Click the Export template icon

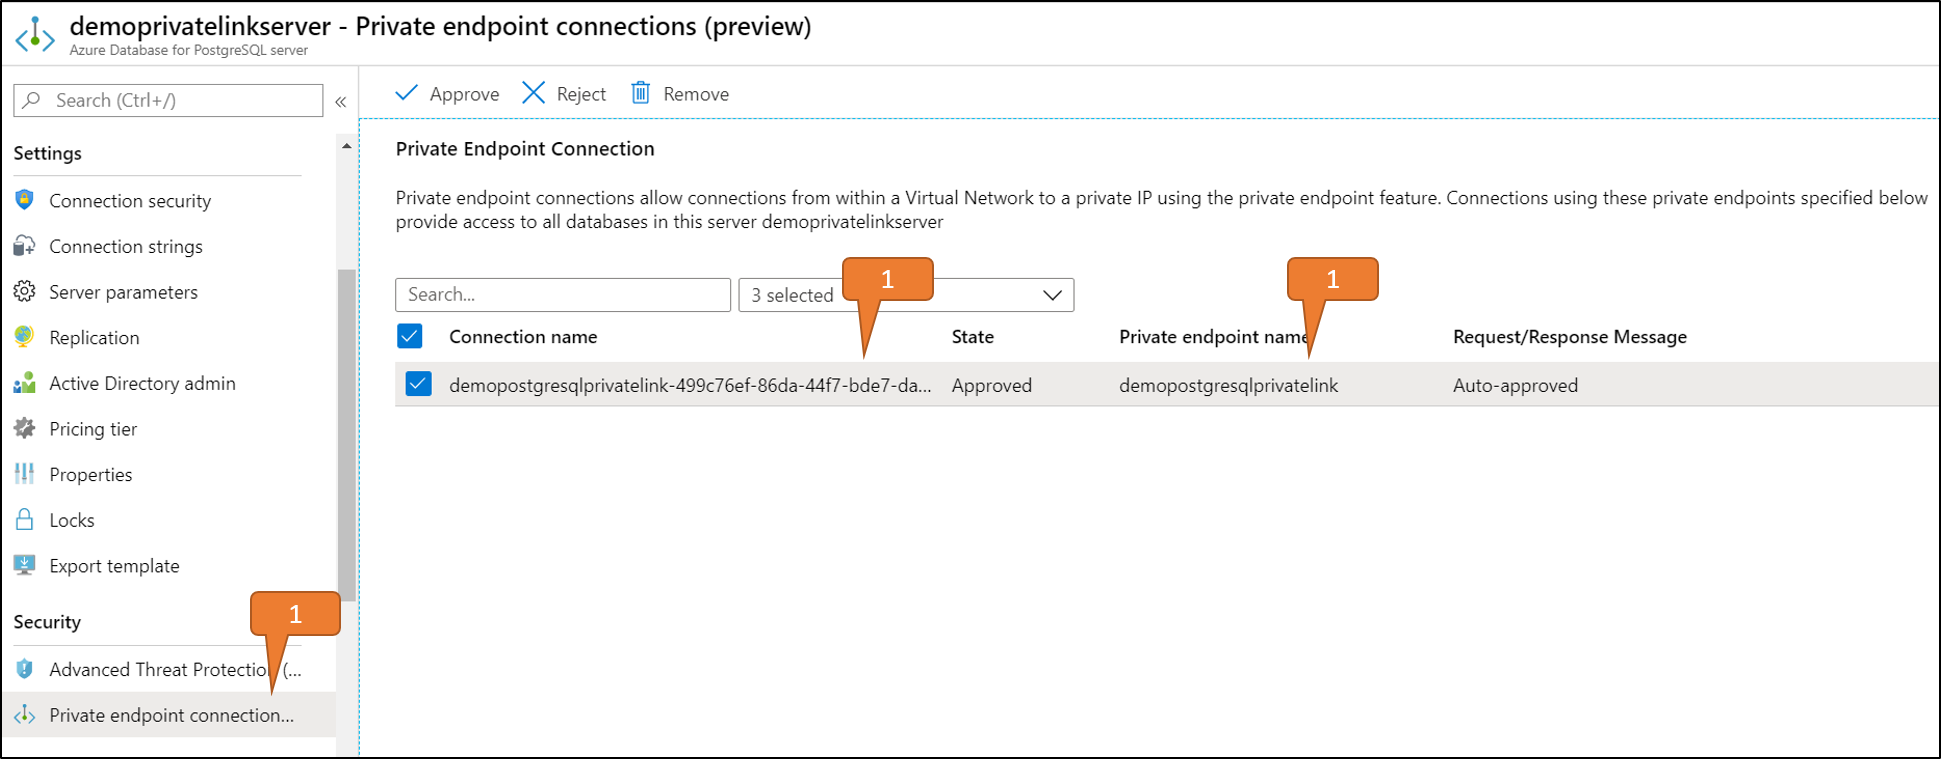click(25, 565)
